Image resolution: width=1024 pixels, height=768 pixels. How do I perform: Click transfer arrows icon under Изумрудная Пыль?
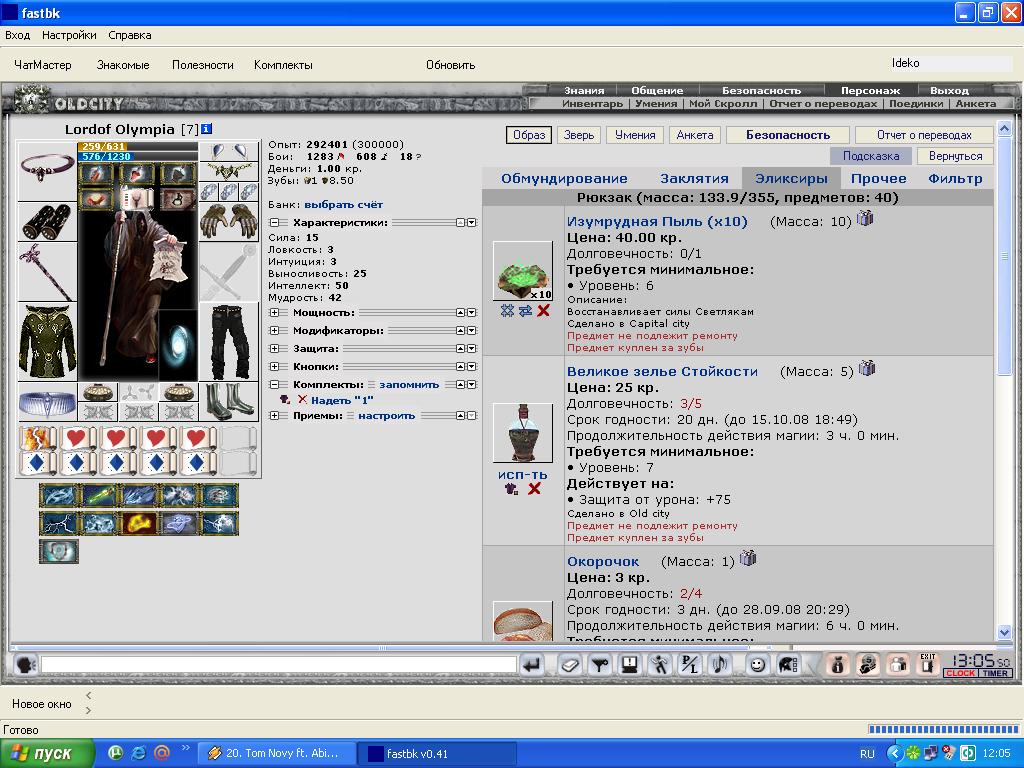coord(525,311)
